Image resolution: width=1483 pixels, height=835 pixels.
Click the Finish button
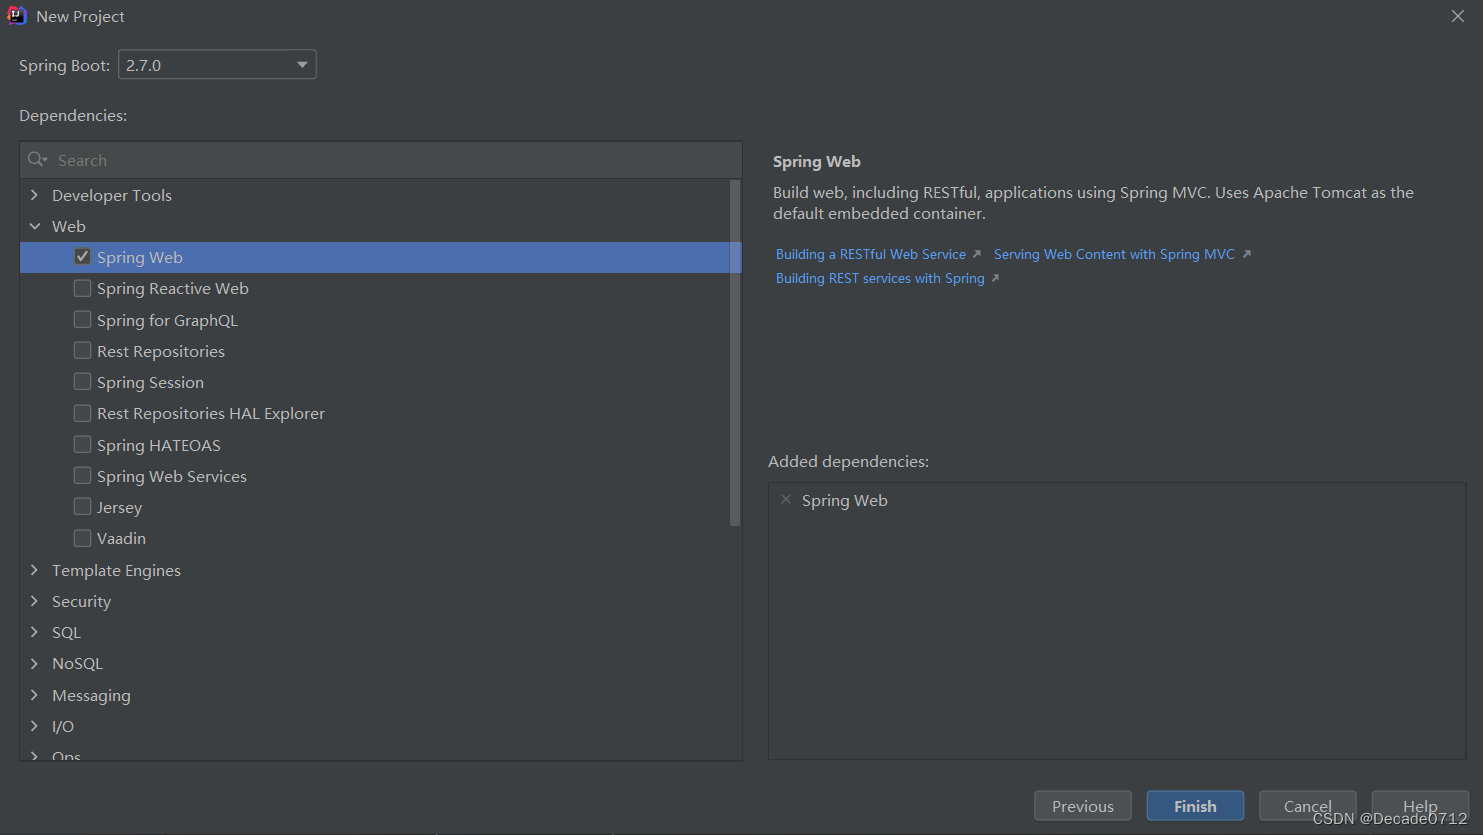coord(1195,806)
